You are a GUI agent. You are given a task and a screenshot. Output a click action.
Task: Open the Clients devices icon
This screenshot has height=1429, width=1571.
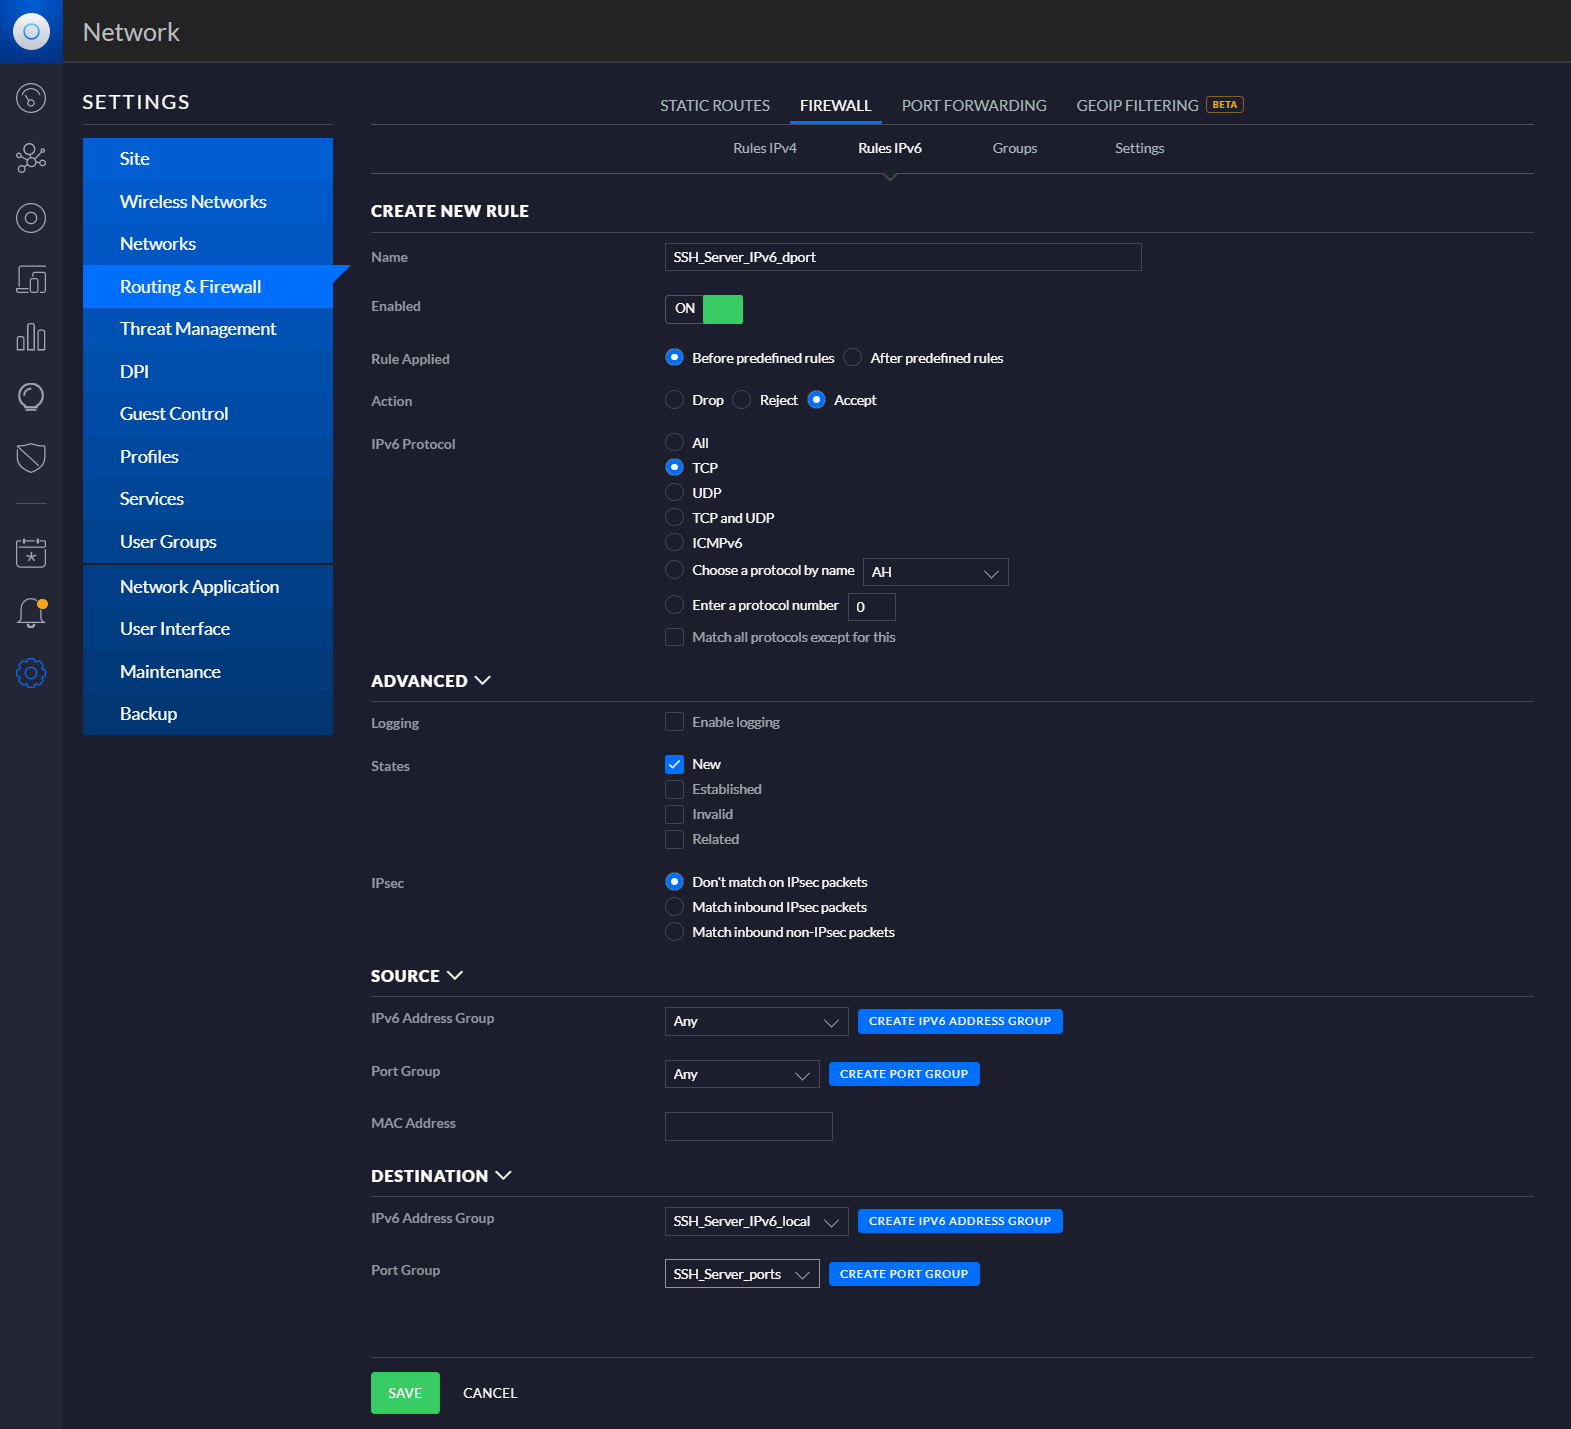coord(31,279)
